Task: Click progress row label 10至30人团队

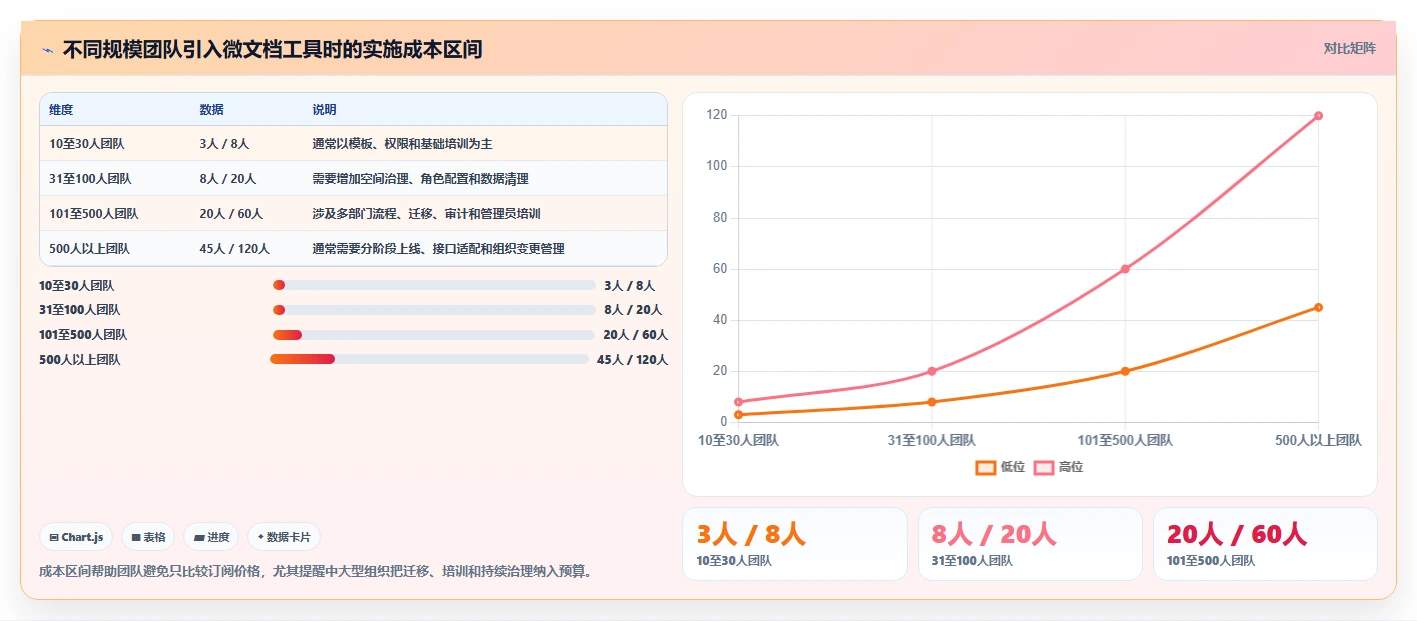Action: pyautogui.click(x=77, y=286)
